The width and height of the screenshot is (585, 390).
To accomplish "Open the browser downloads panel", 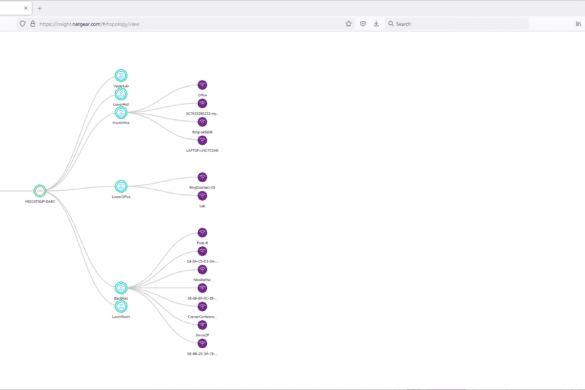I will (376, 24).
